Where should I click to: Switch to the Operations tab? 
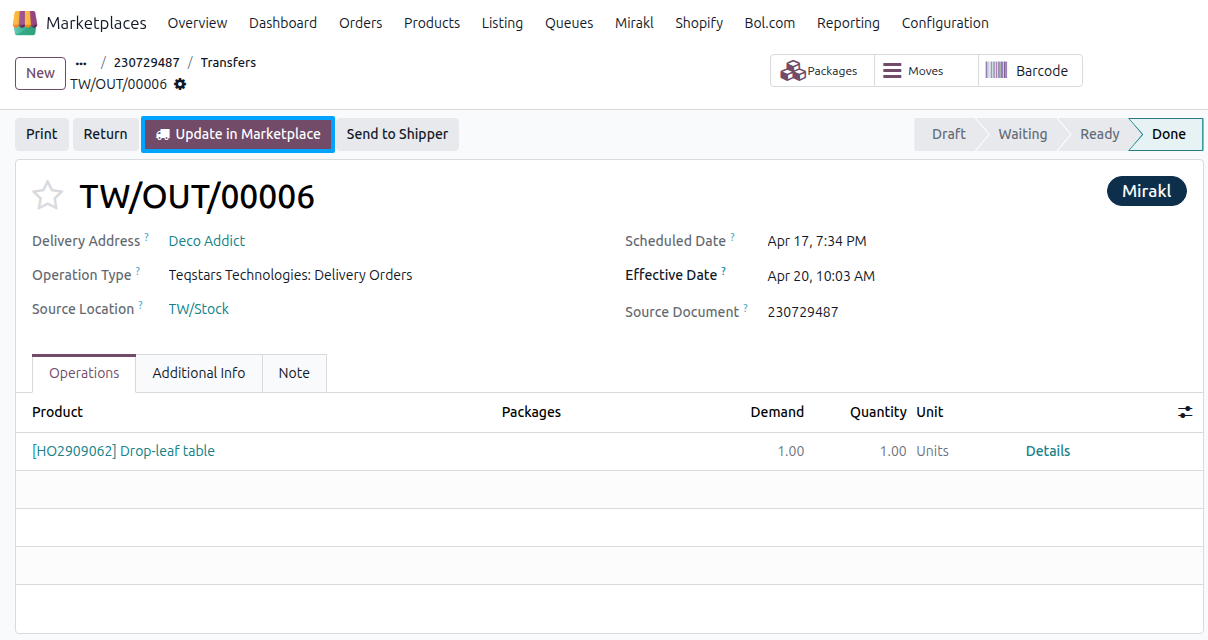pos(84,373)
